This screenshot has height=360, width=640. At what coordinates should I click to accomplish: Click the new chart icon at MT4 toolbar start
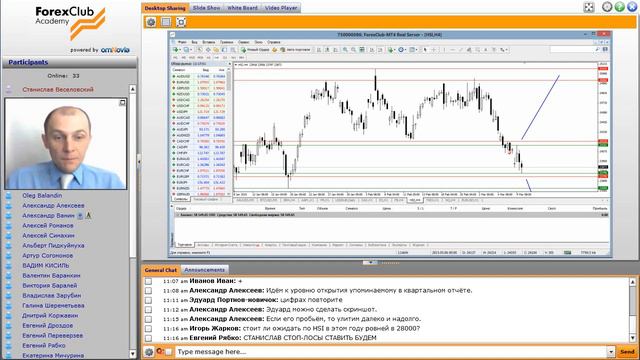click(176, 50)
